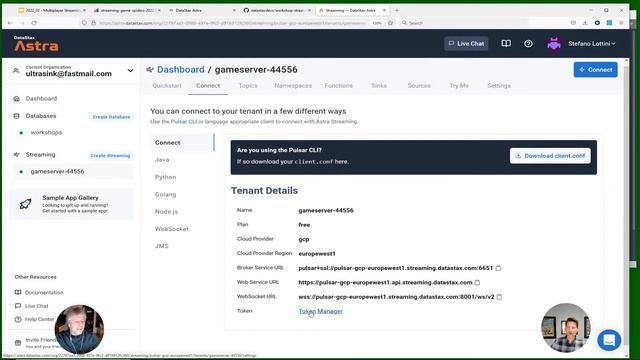This screenshot has height=360, width=640.
Task: Open Live Chat under Other Resources
Action: [36, 306]
